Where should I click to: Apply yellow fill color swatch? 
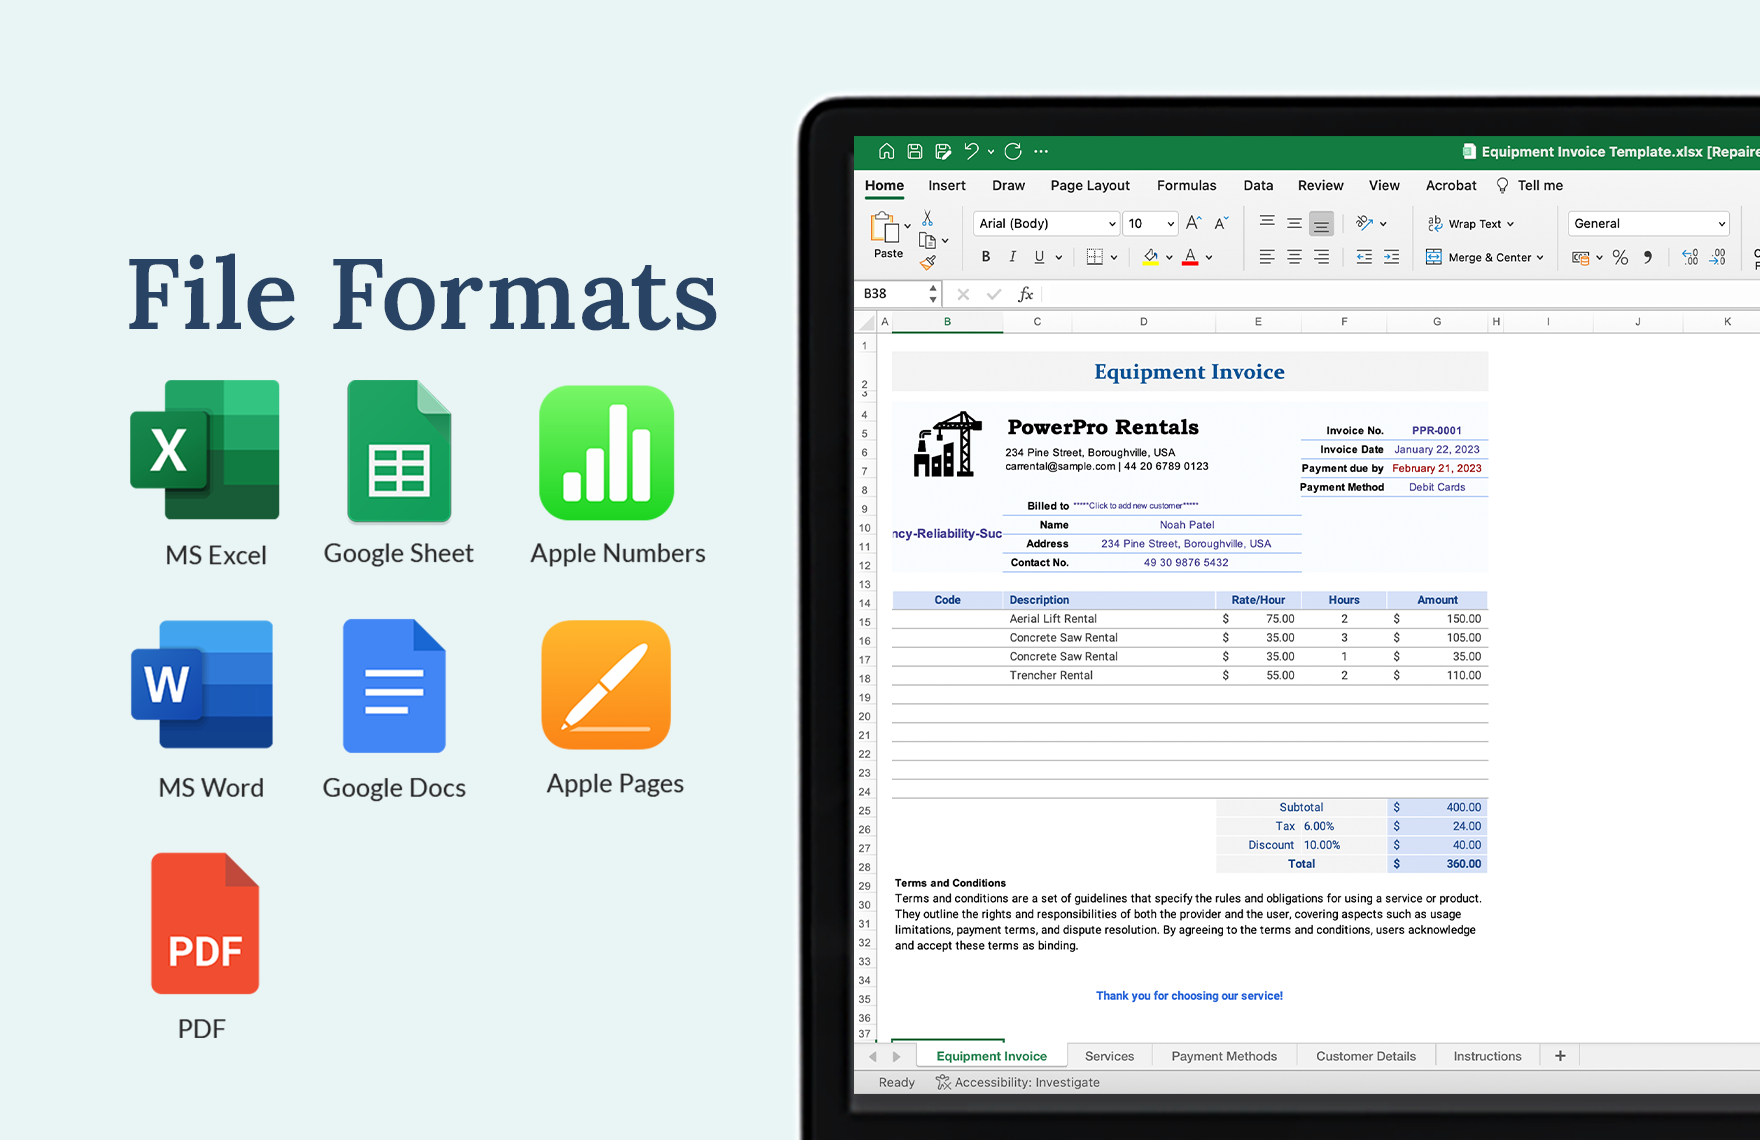click(x=1151, y=257)
